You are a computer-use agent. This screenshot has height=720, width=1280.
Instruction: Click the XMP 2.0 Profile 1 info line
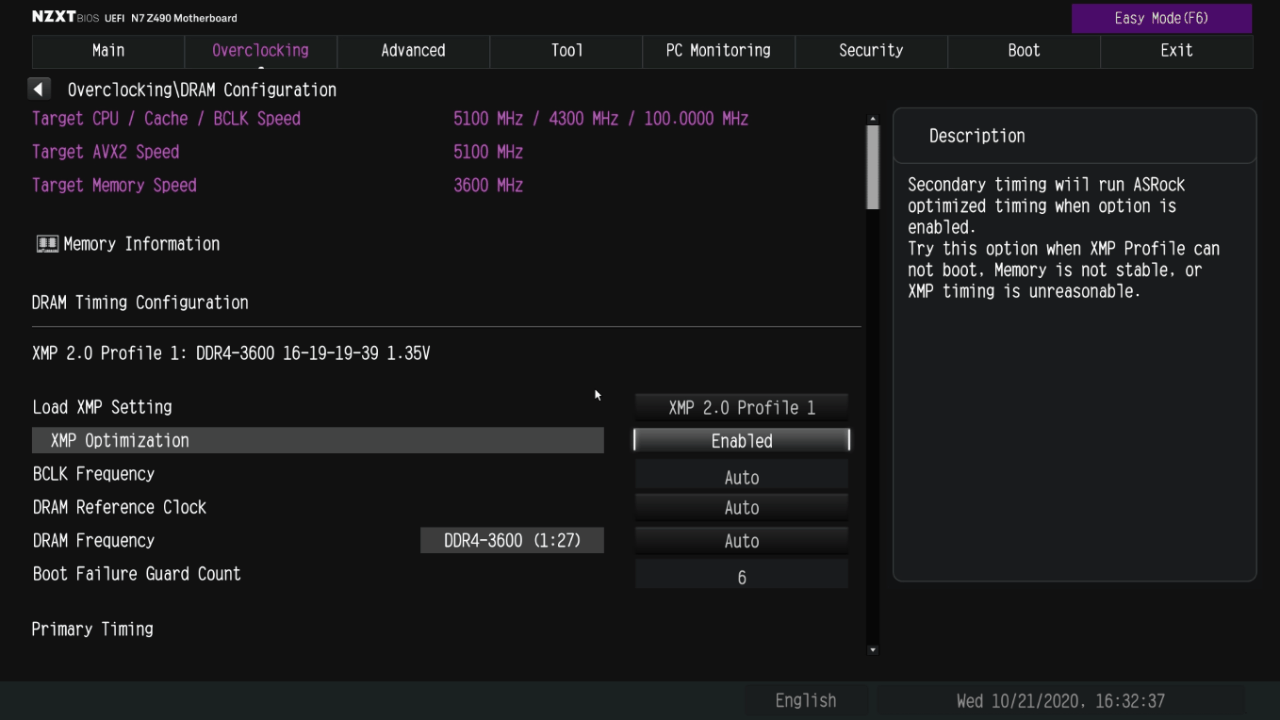(x=231, y=353)
